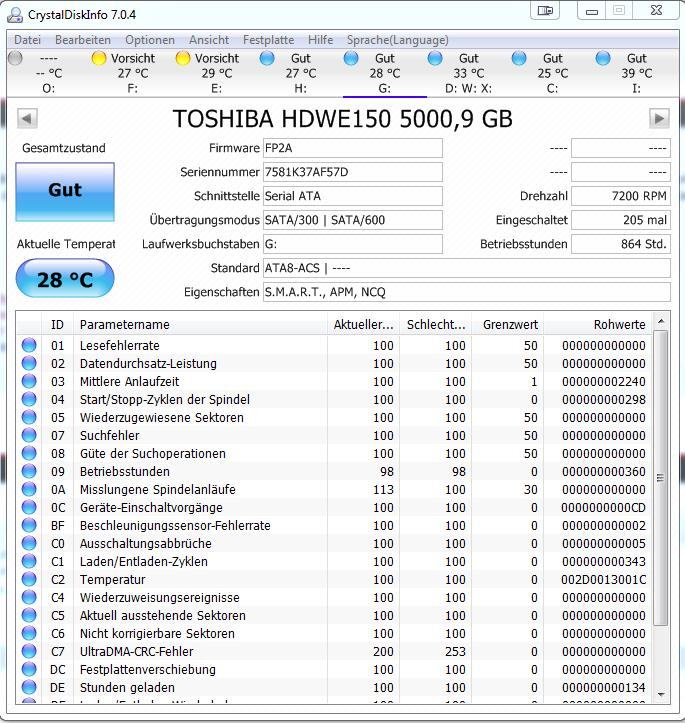Viewport: 685px width, 723px height.
Task: Click the SMART list scrollbar thumb
Action: (661, 478)
